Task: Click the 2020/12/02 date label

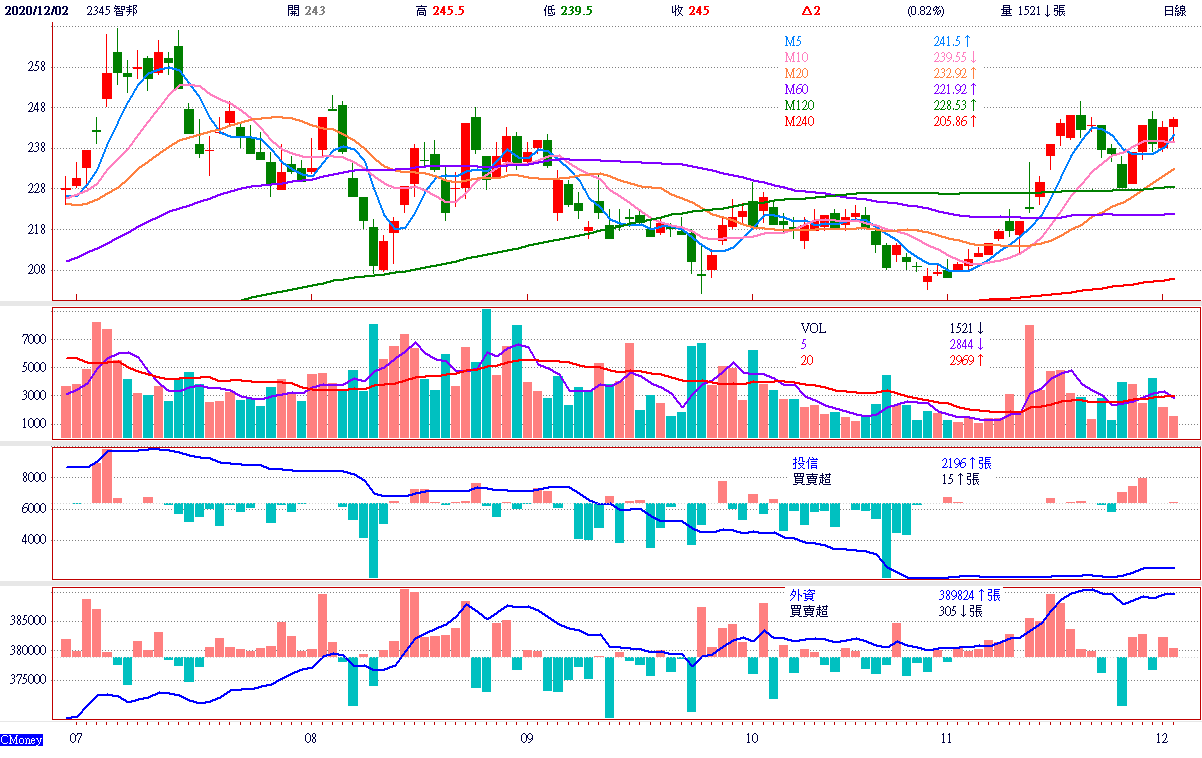Action: coord(36,10)
